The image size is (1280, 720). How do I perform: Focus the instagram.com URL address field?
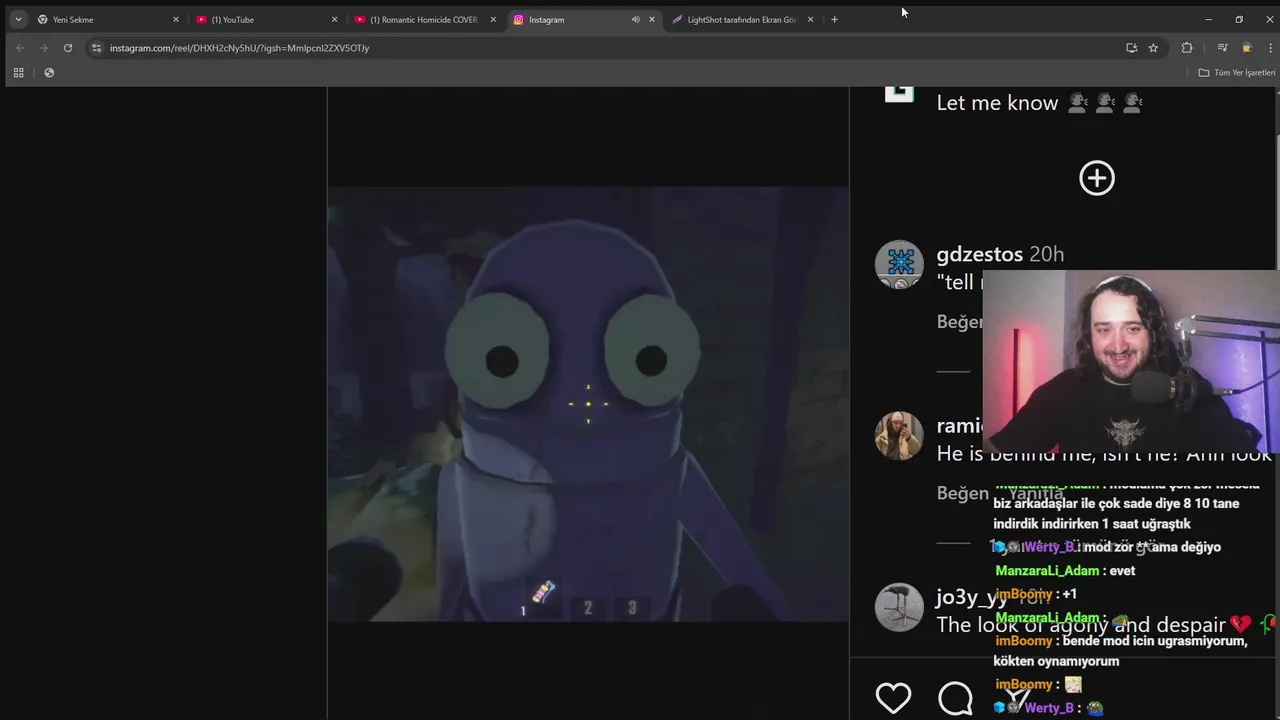pos(600,48)
